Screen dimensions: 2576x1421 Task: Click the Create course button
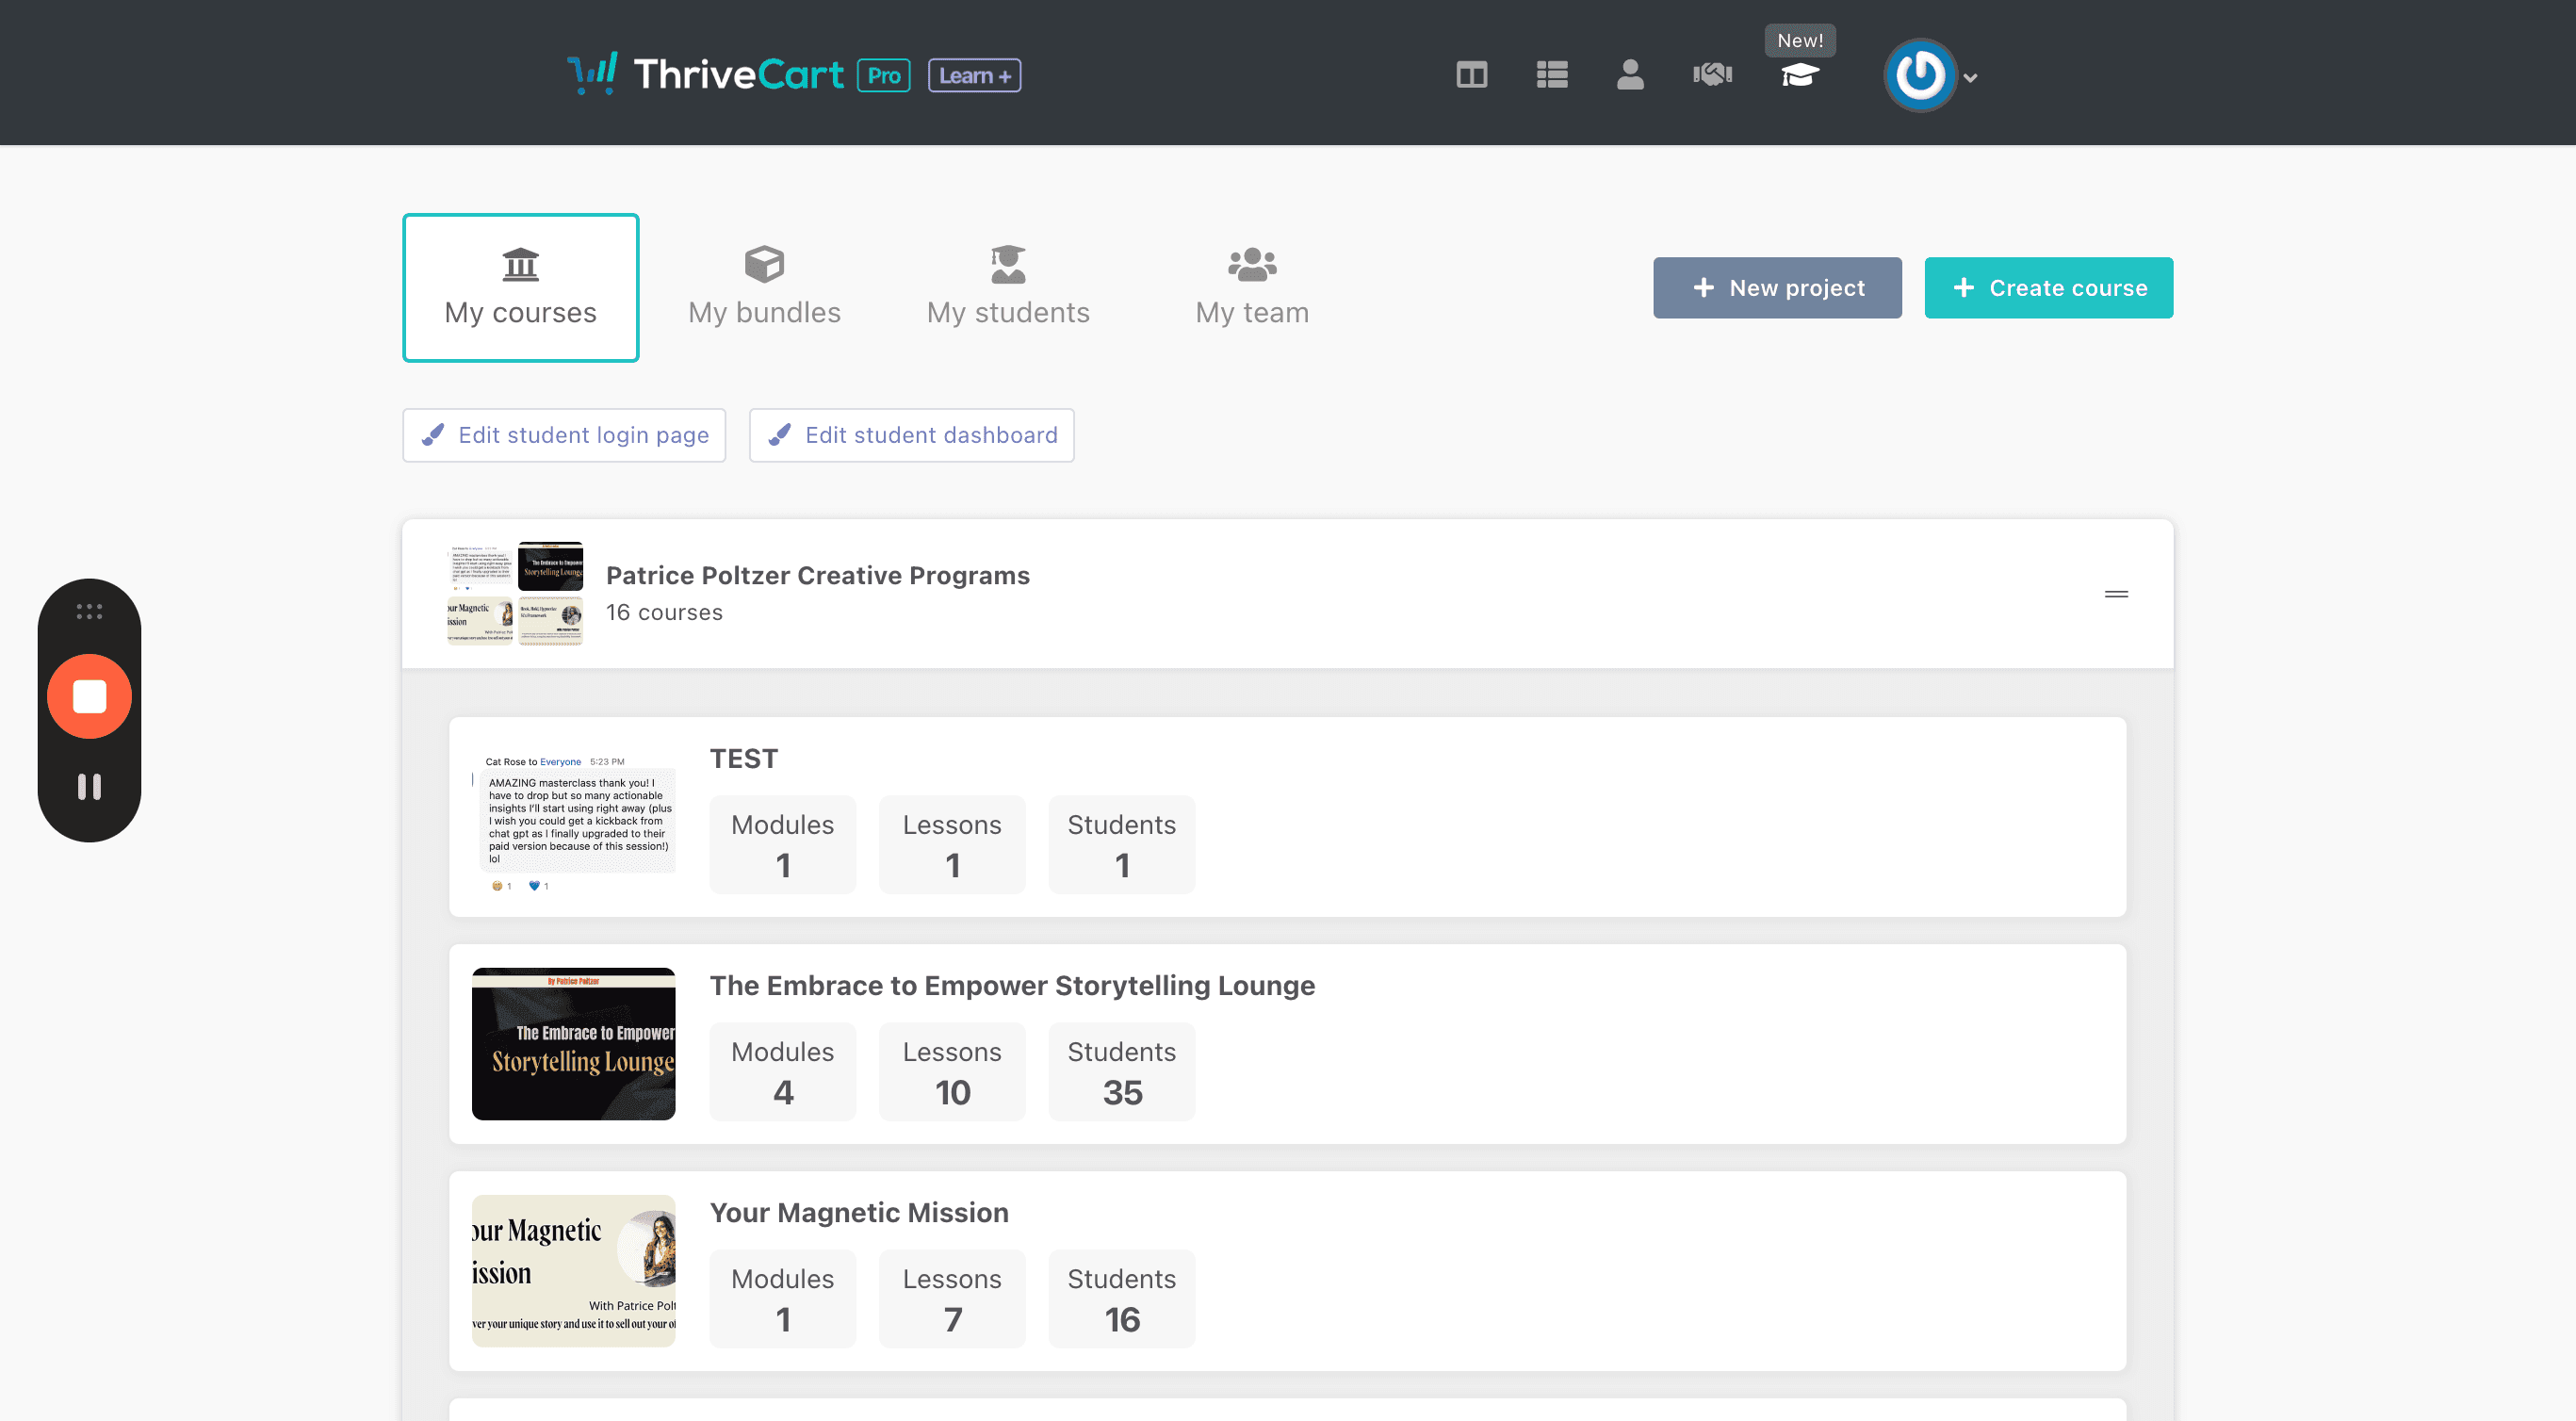click(x=2048, y=288)
